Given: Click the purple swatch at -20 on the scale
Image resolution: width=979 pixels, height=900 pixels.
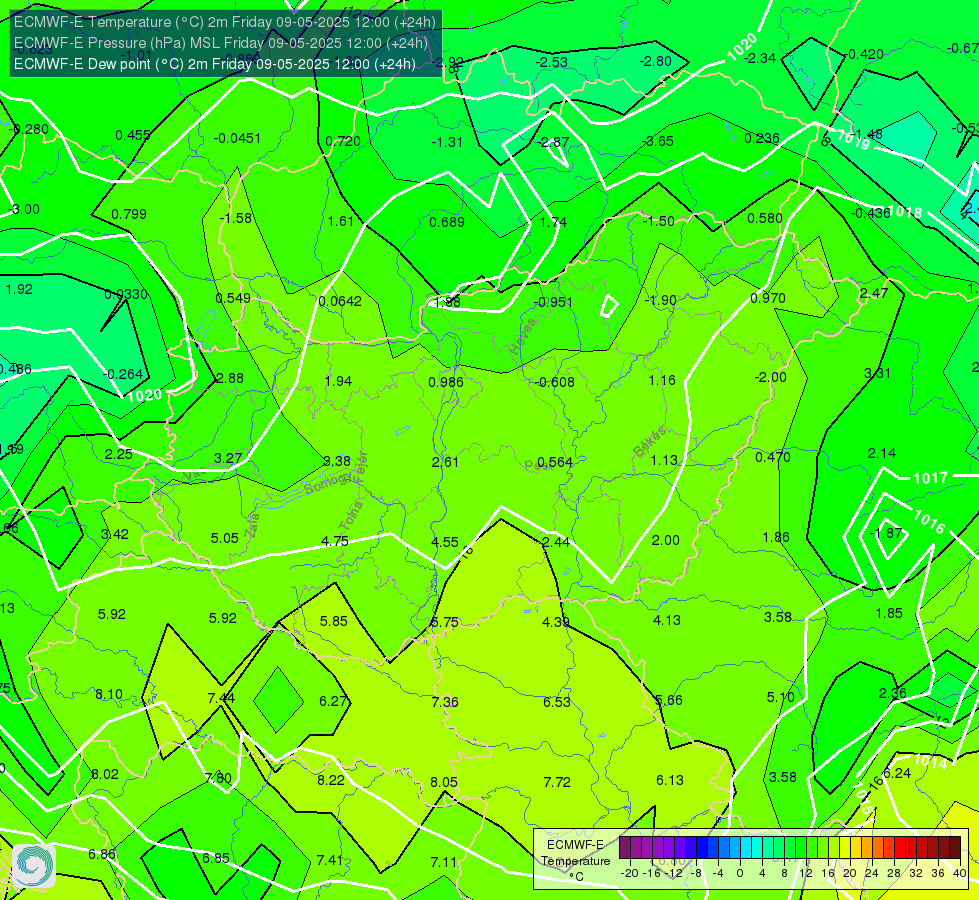Looking at the screenshot, I should pyautogui.click(x=625, y=848).
